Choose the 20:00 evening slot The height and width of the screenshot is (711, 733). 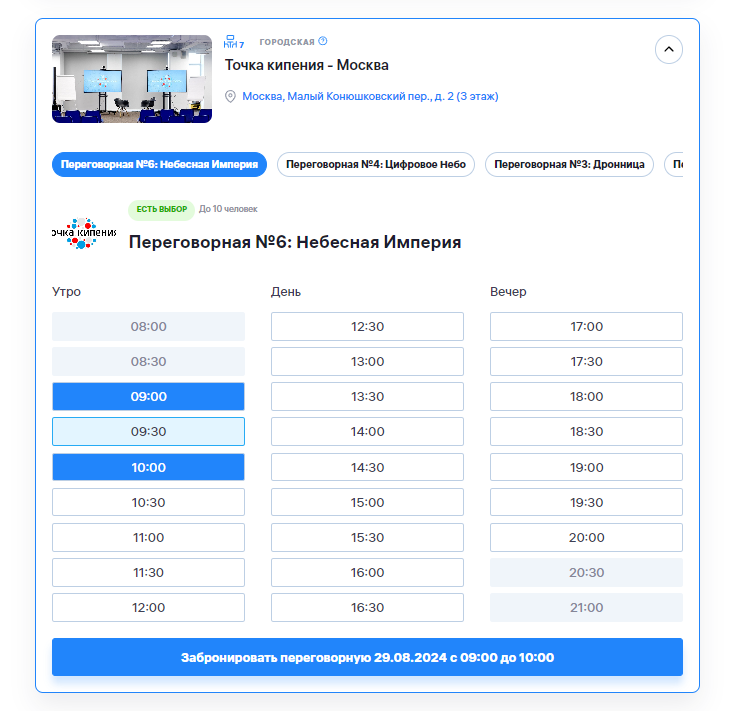tap(586, 537)
